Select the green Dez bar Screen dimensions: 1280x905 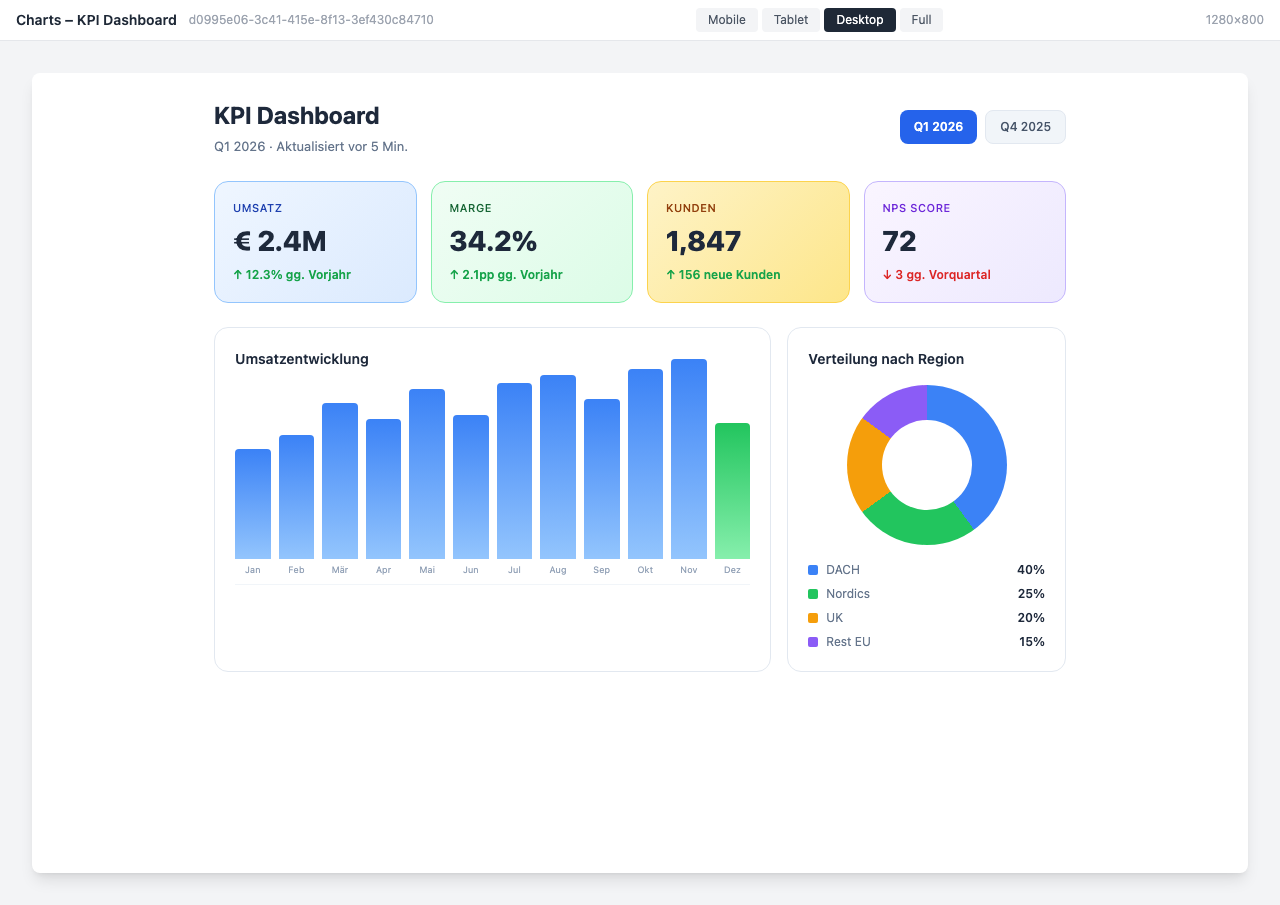coord(732,490)
